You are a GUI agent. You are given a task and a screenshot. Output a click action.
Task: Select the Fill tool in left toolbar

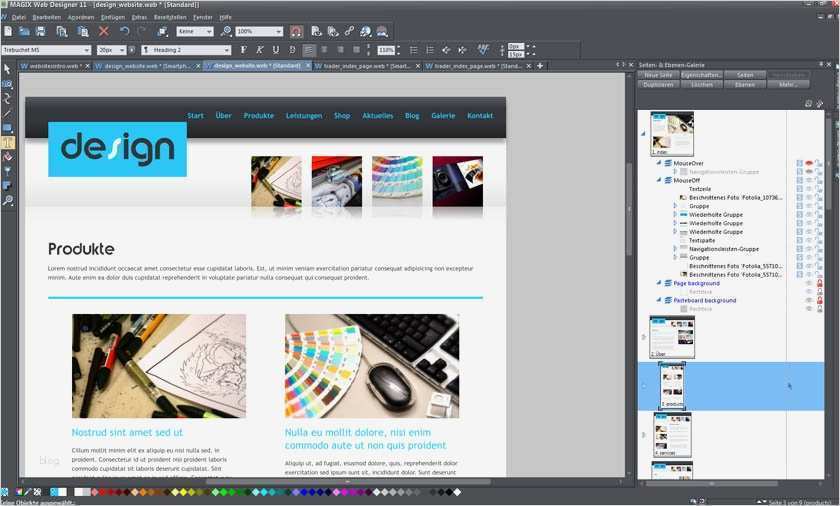8,157
